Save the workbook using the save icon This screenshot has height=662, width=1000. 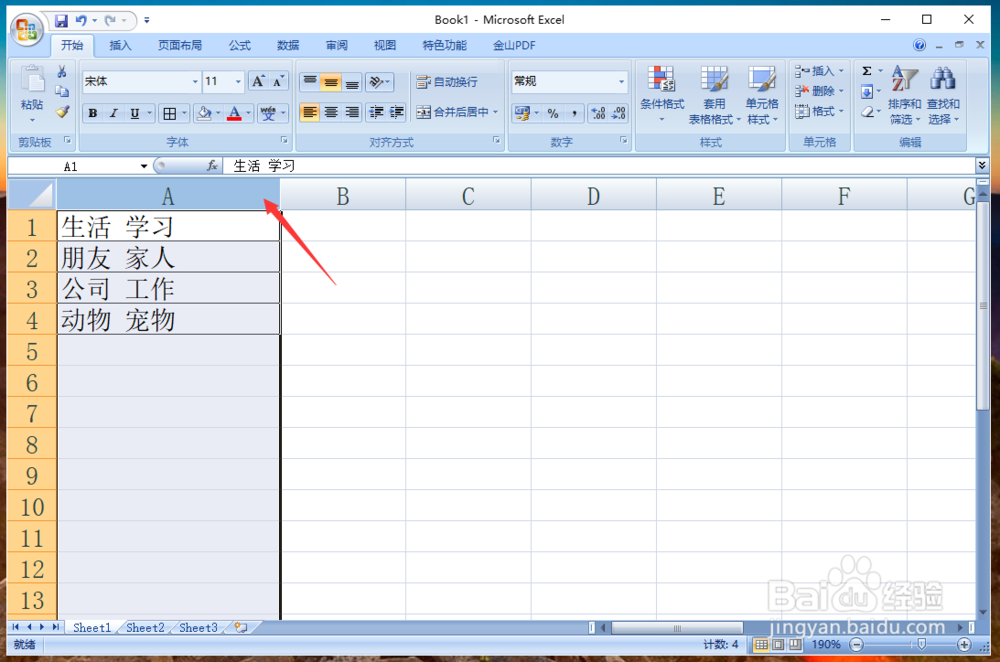[61, 21]
